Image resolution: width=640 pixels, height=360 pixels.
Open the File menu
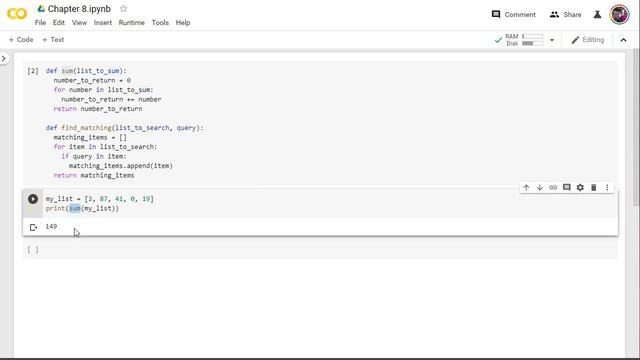click(x=40, y=23)
